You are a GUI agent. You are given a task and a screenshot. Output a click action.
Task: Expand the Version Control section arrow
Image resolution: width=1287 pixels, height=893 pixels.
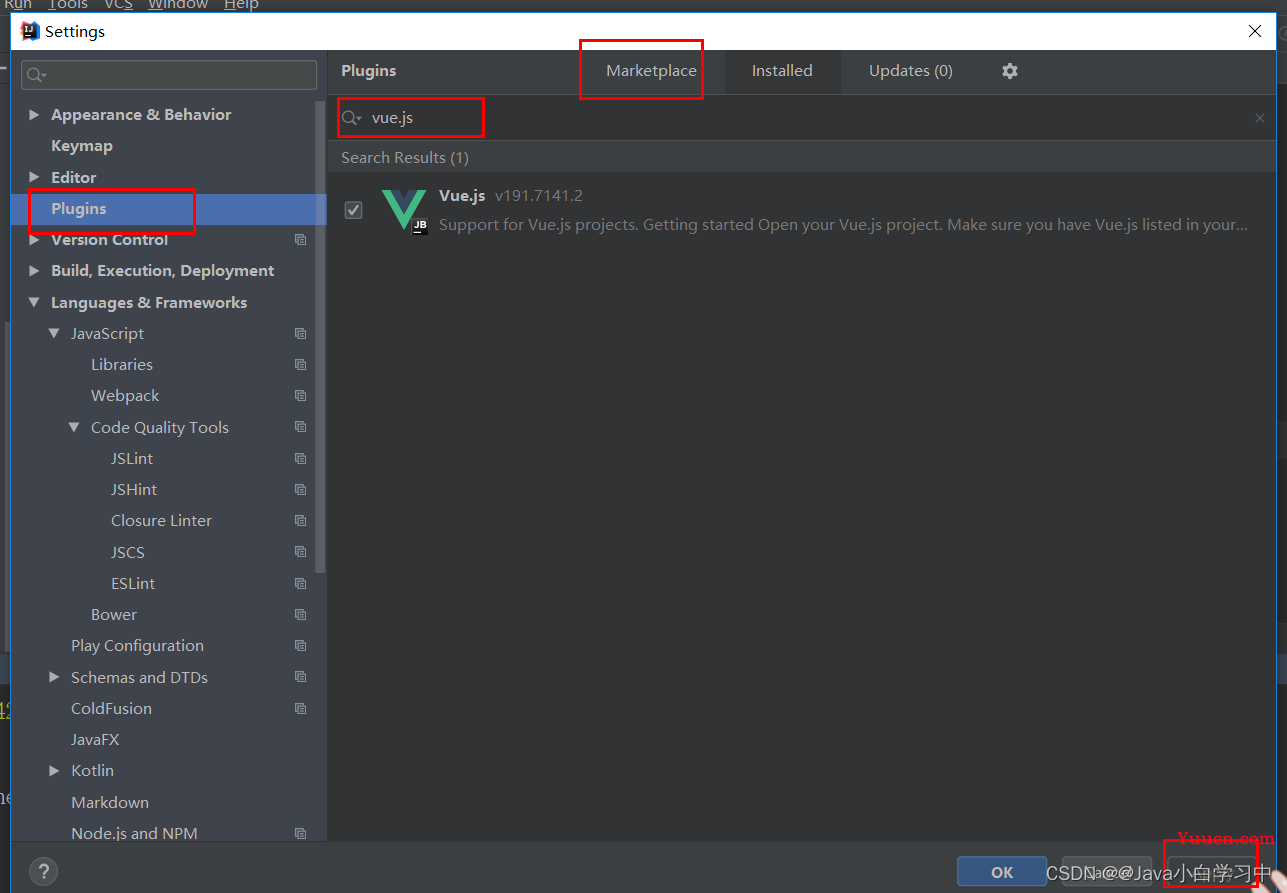(x=34, y=240)
